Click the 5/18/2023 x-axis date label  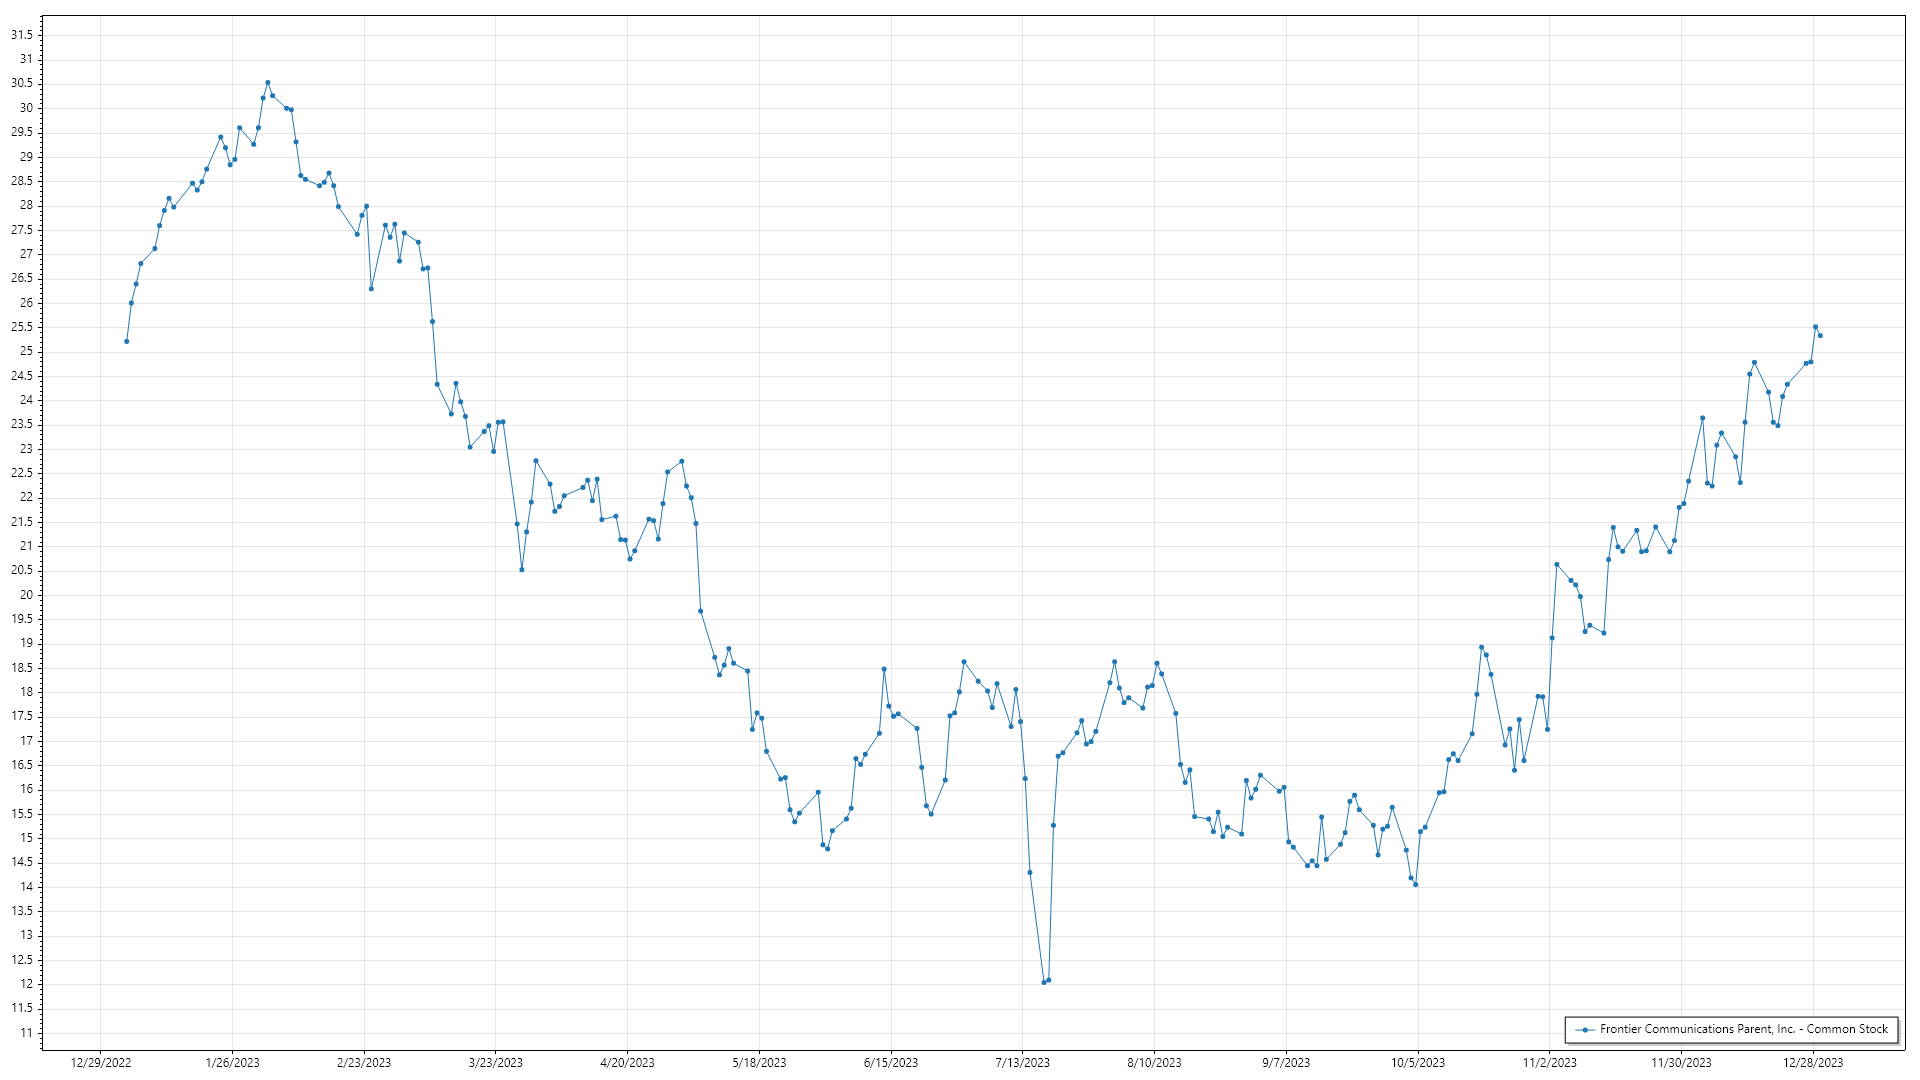(759, 1062)
